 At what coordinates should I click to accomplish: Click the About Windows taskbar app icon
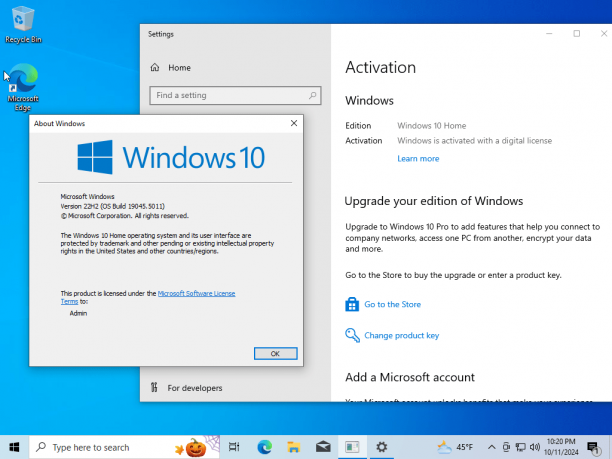click(352, 447)
